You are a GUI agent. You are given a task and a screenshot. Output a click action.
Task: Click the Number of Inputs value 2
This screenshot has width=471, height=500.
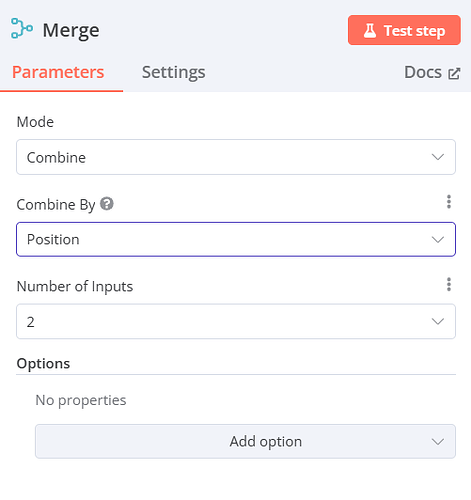pos(31,322)
